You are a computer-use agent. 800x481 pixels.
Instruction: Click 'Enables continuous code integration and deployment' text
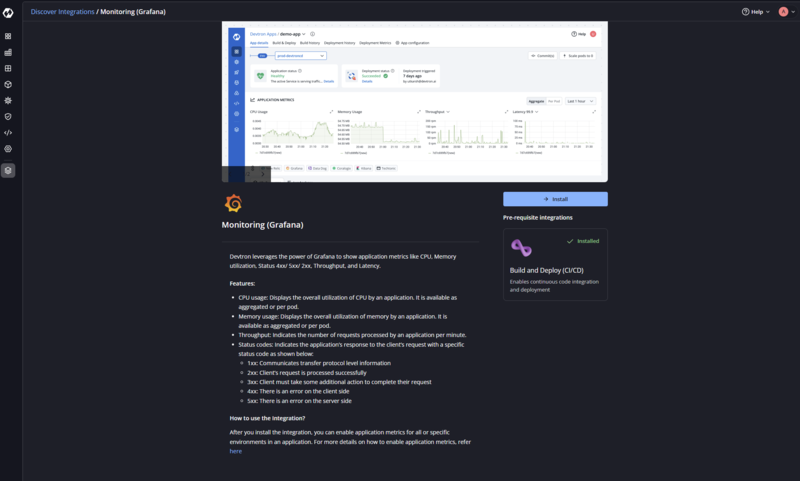pyautogui.click(x=554, y=286)
